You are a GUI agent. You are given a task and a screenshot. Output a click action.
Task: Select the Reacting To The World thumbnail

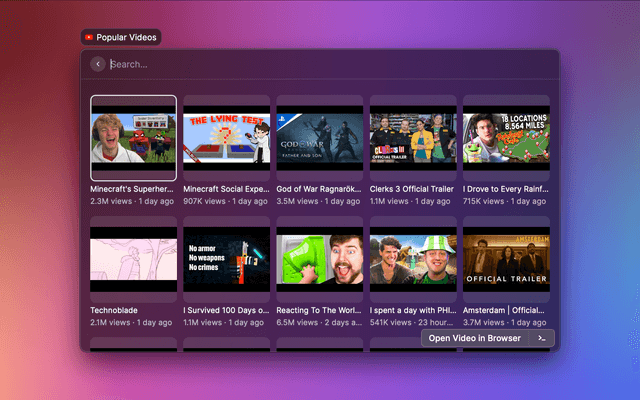tap(320, 259)
